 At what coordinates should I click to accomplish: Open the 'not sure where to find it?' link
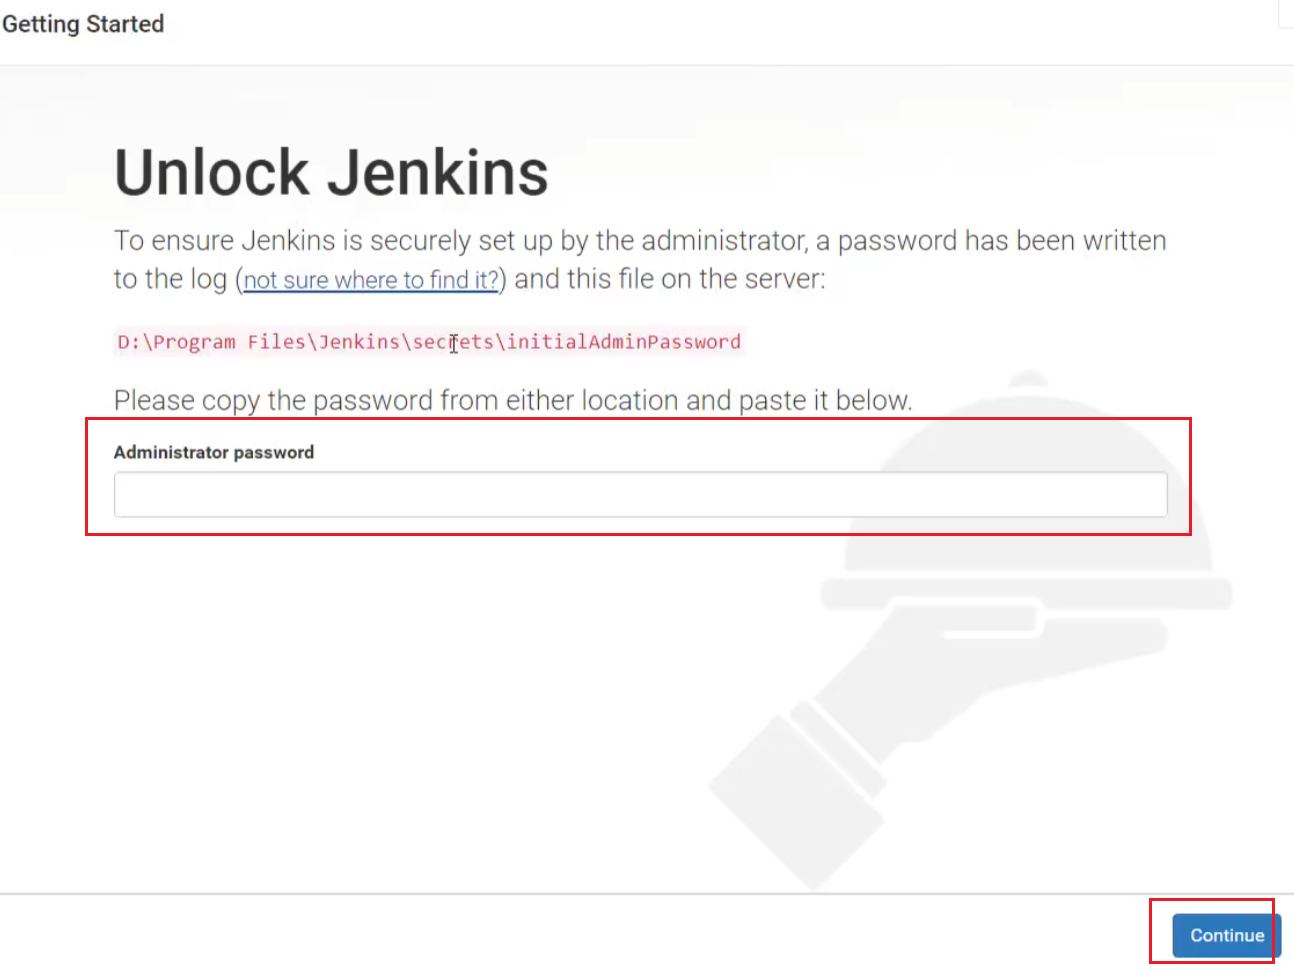click(x=371, y=280)
